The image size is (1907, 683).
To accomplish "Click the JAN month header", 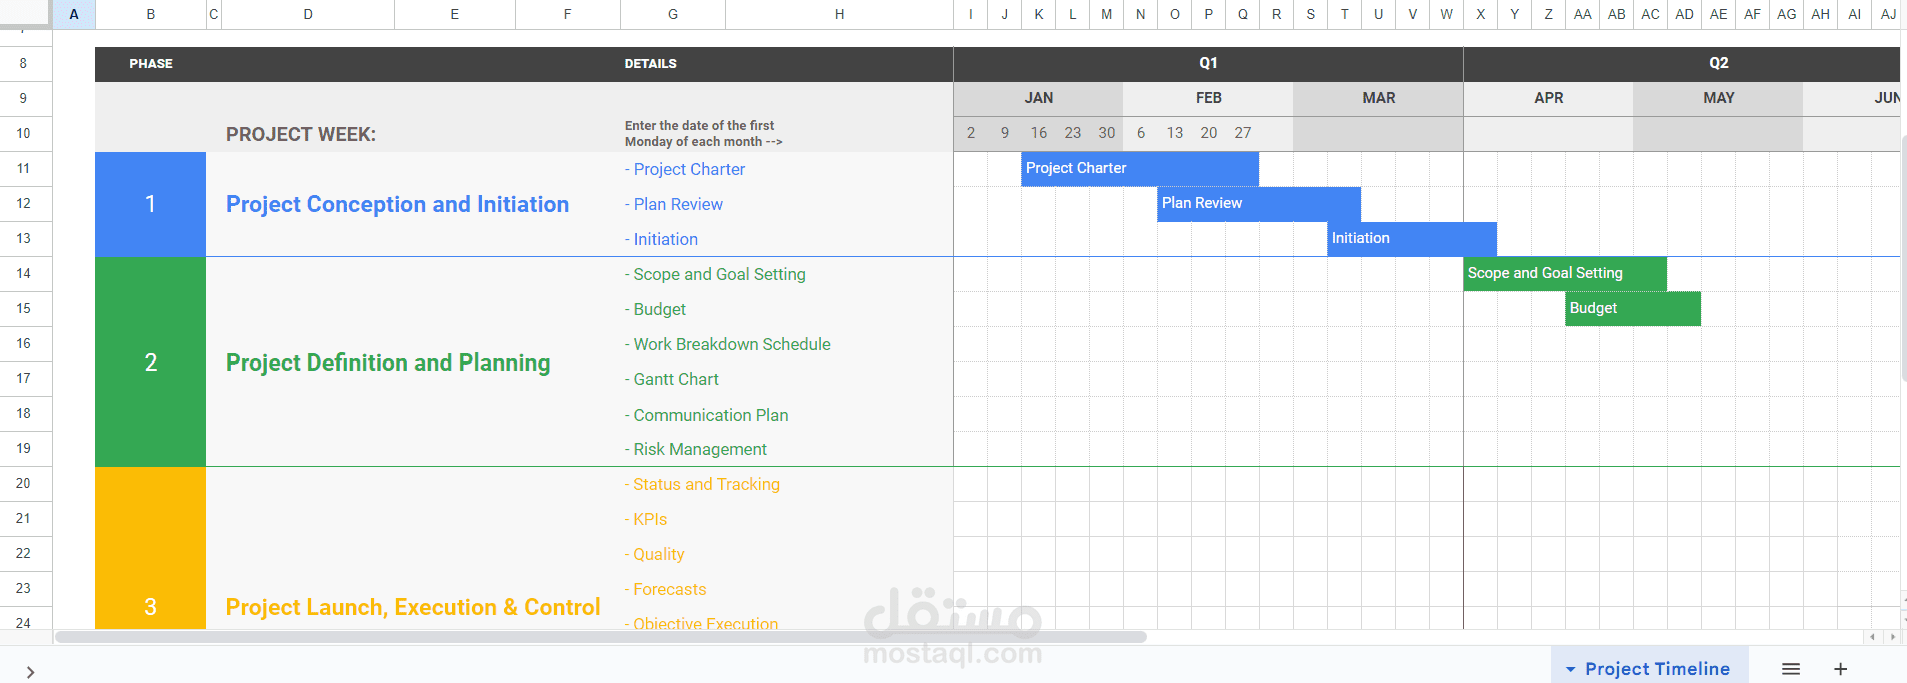I will coord(1038,98).
